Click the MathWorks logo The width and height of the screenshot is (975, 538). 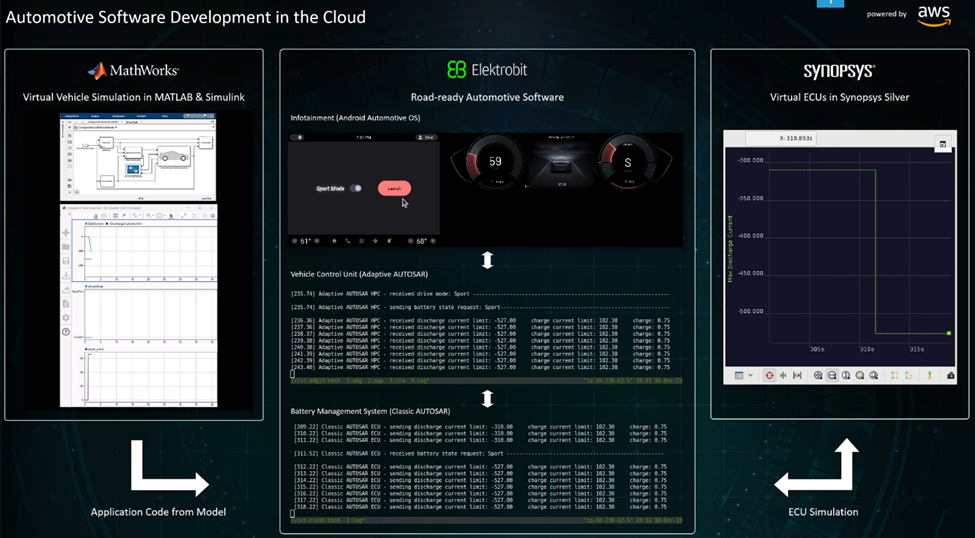pos(133,71)
